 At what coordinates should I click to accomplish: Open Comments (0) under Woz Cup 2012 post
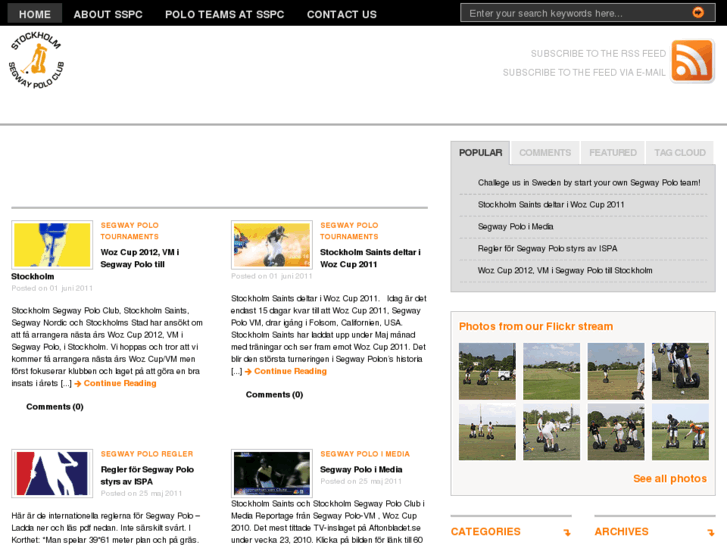point(55,407)
